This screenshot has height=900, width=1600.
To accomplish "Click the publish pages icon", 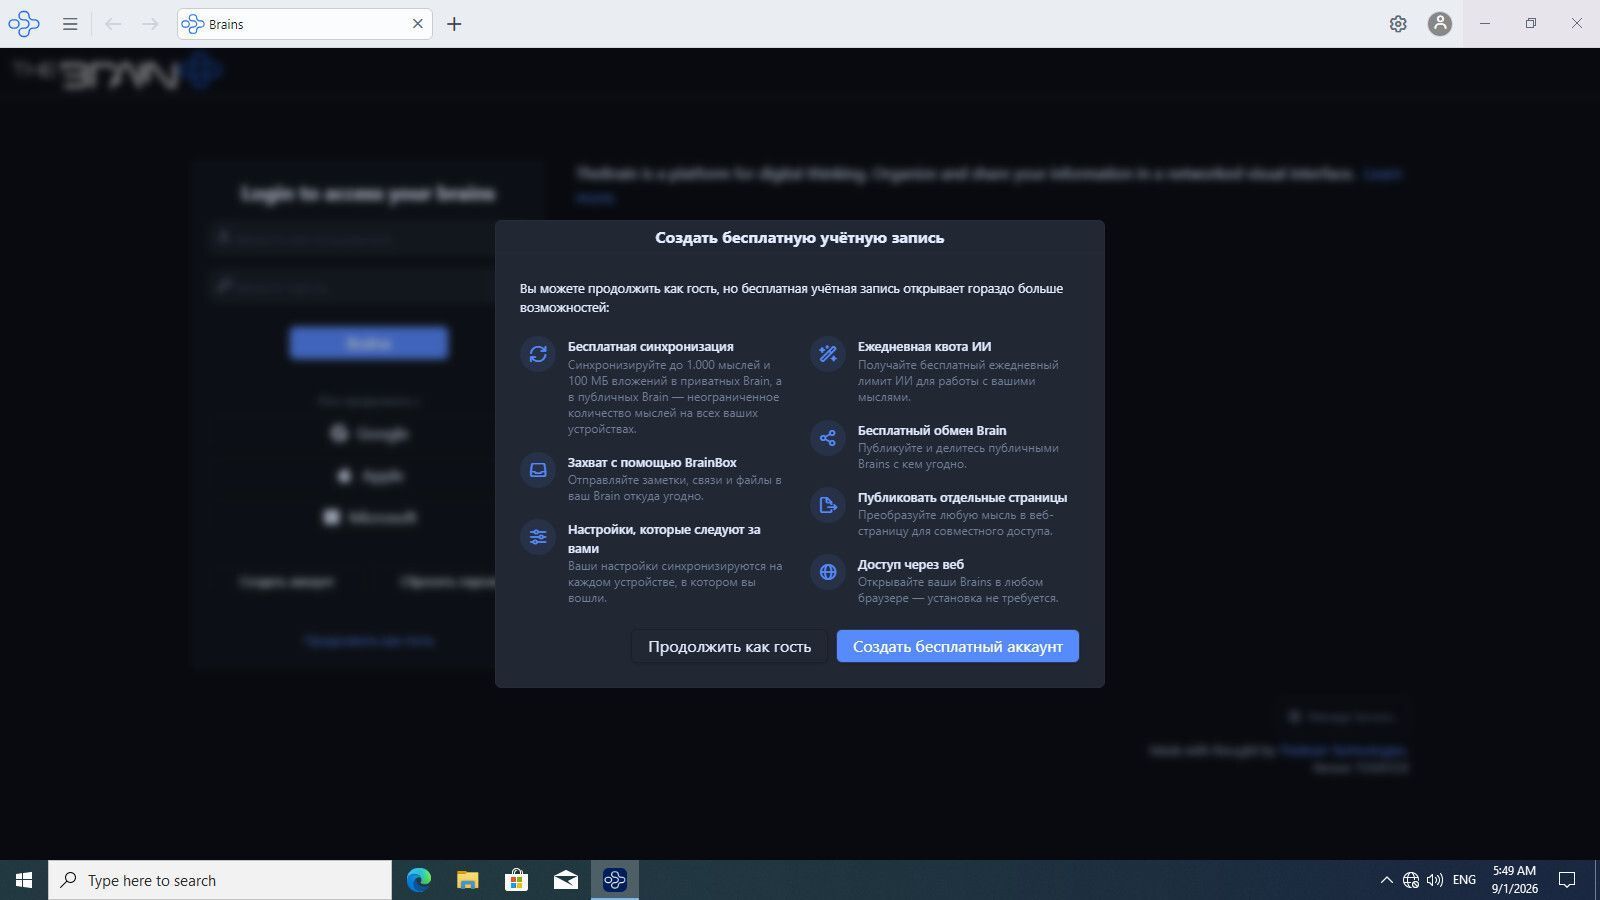I will coord(828,505).
